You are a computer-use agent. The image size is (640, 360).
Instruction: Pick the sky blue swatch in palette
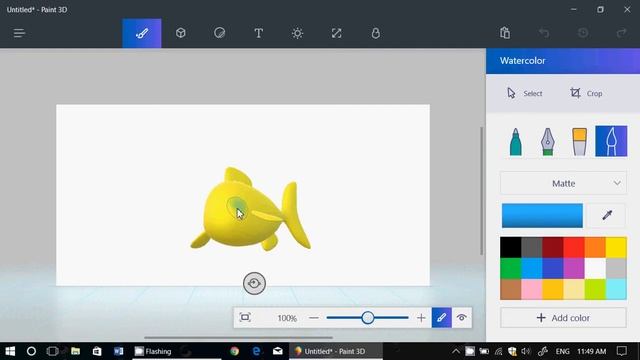coord(532,268)
